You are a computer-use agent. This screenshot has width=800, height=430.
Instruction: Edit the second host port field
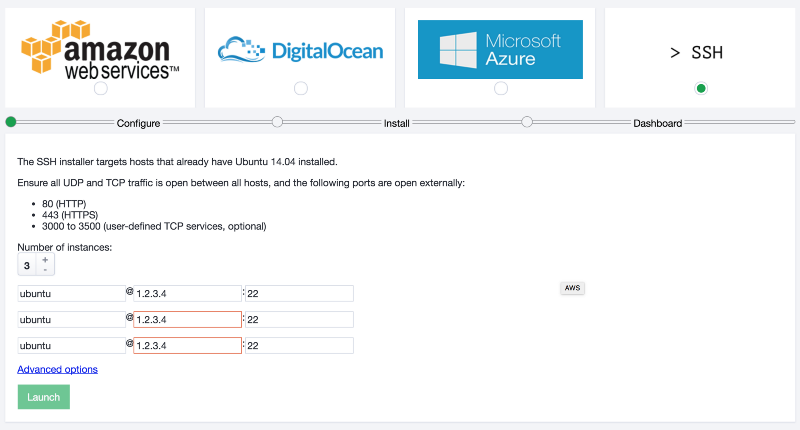[299, 319]
